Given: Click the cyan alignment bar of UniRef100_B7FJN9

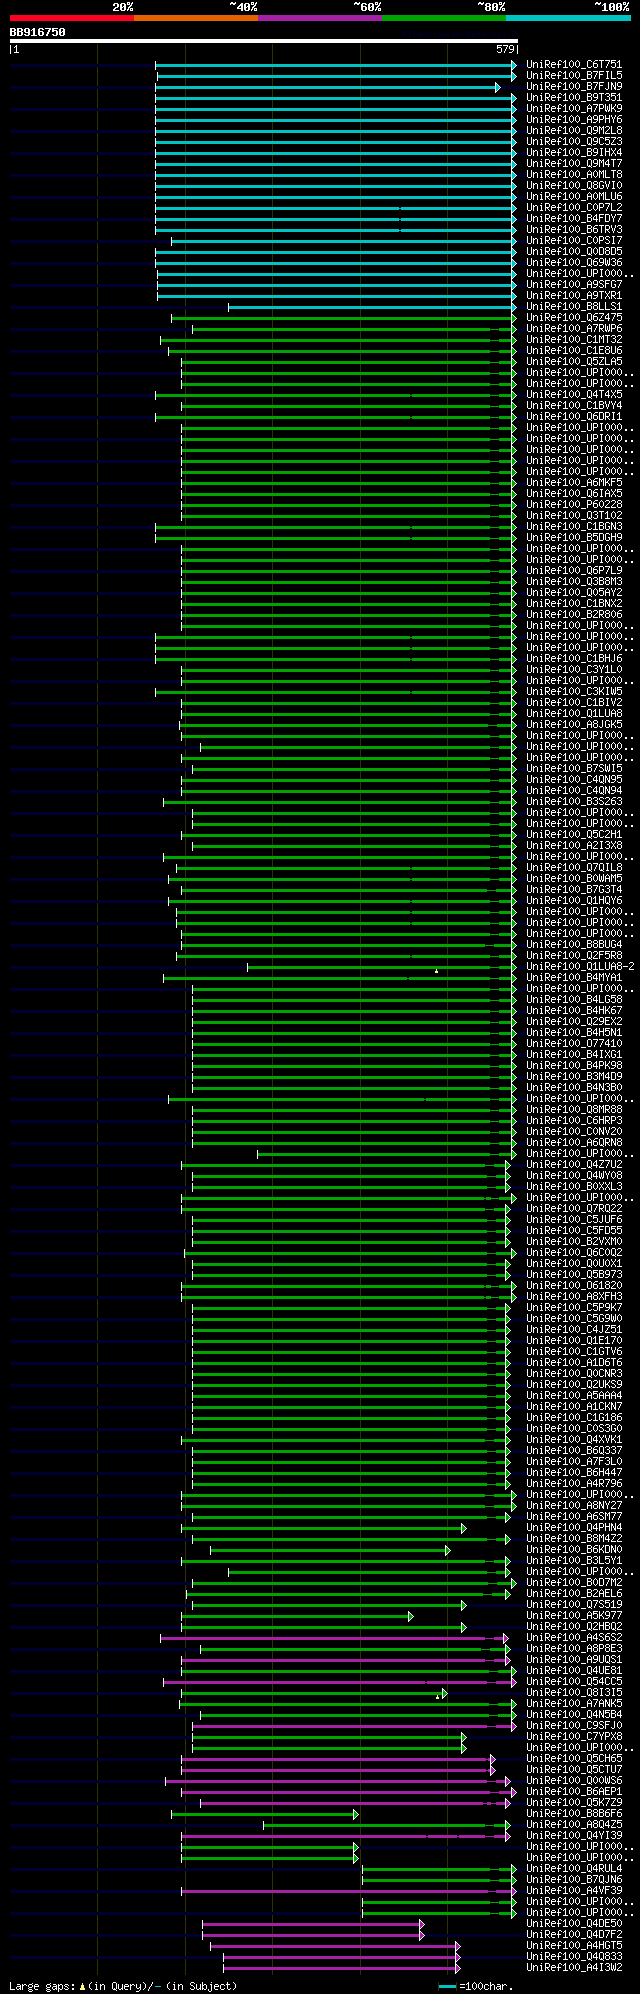Looking at the screenshot, I should 328,87.
